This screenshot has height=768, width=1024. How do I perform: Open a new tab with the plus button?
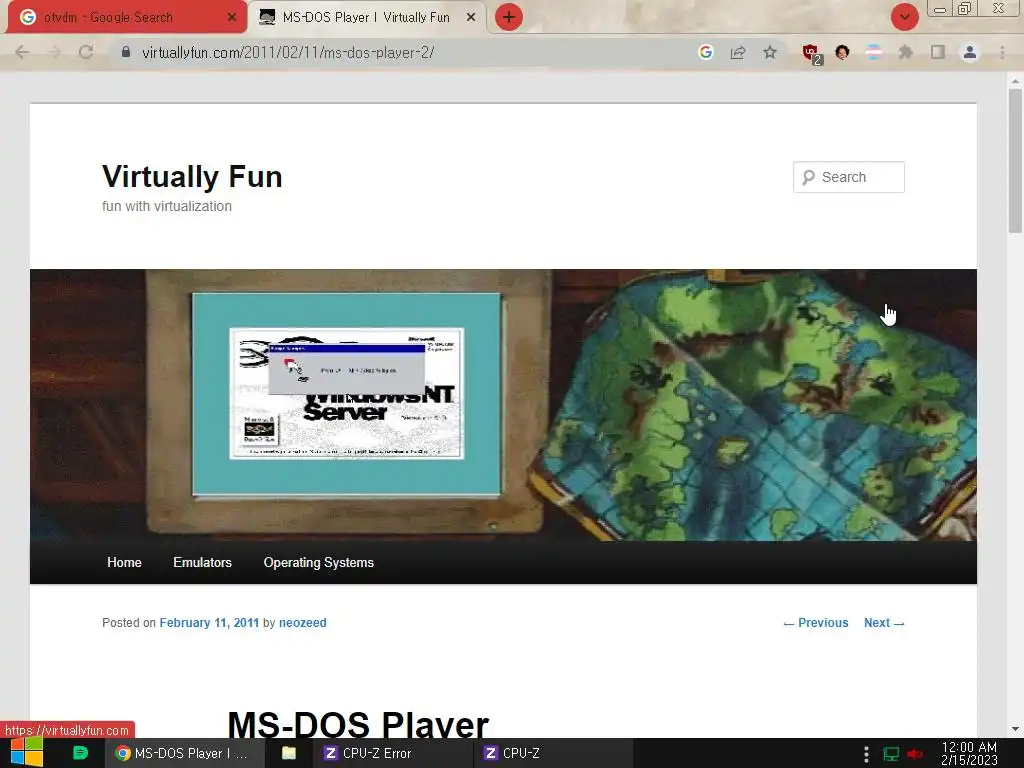(x=509, y=17)
